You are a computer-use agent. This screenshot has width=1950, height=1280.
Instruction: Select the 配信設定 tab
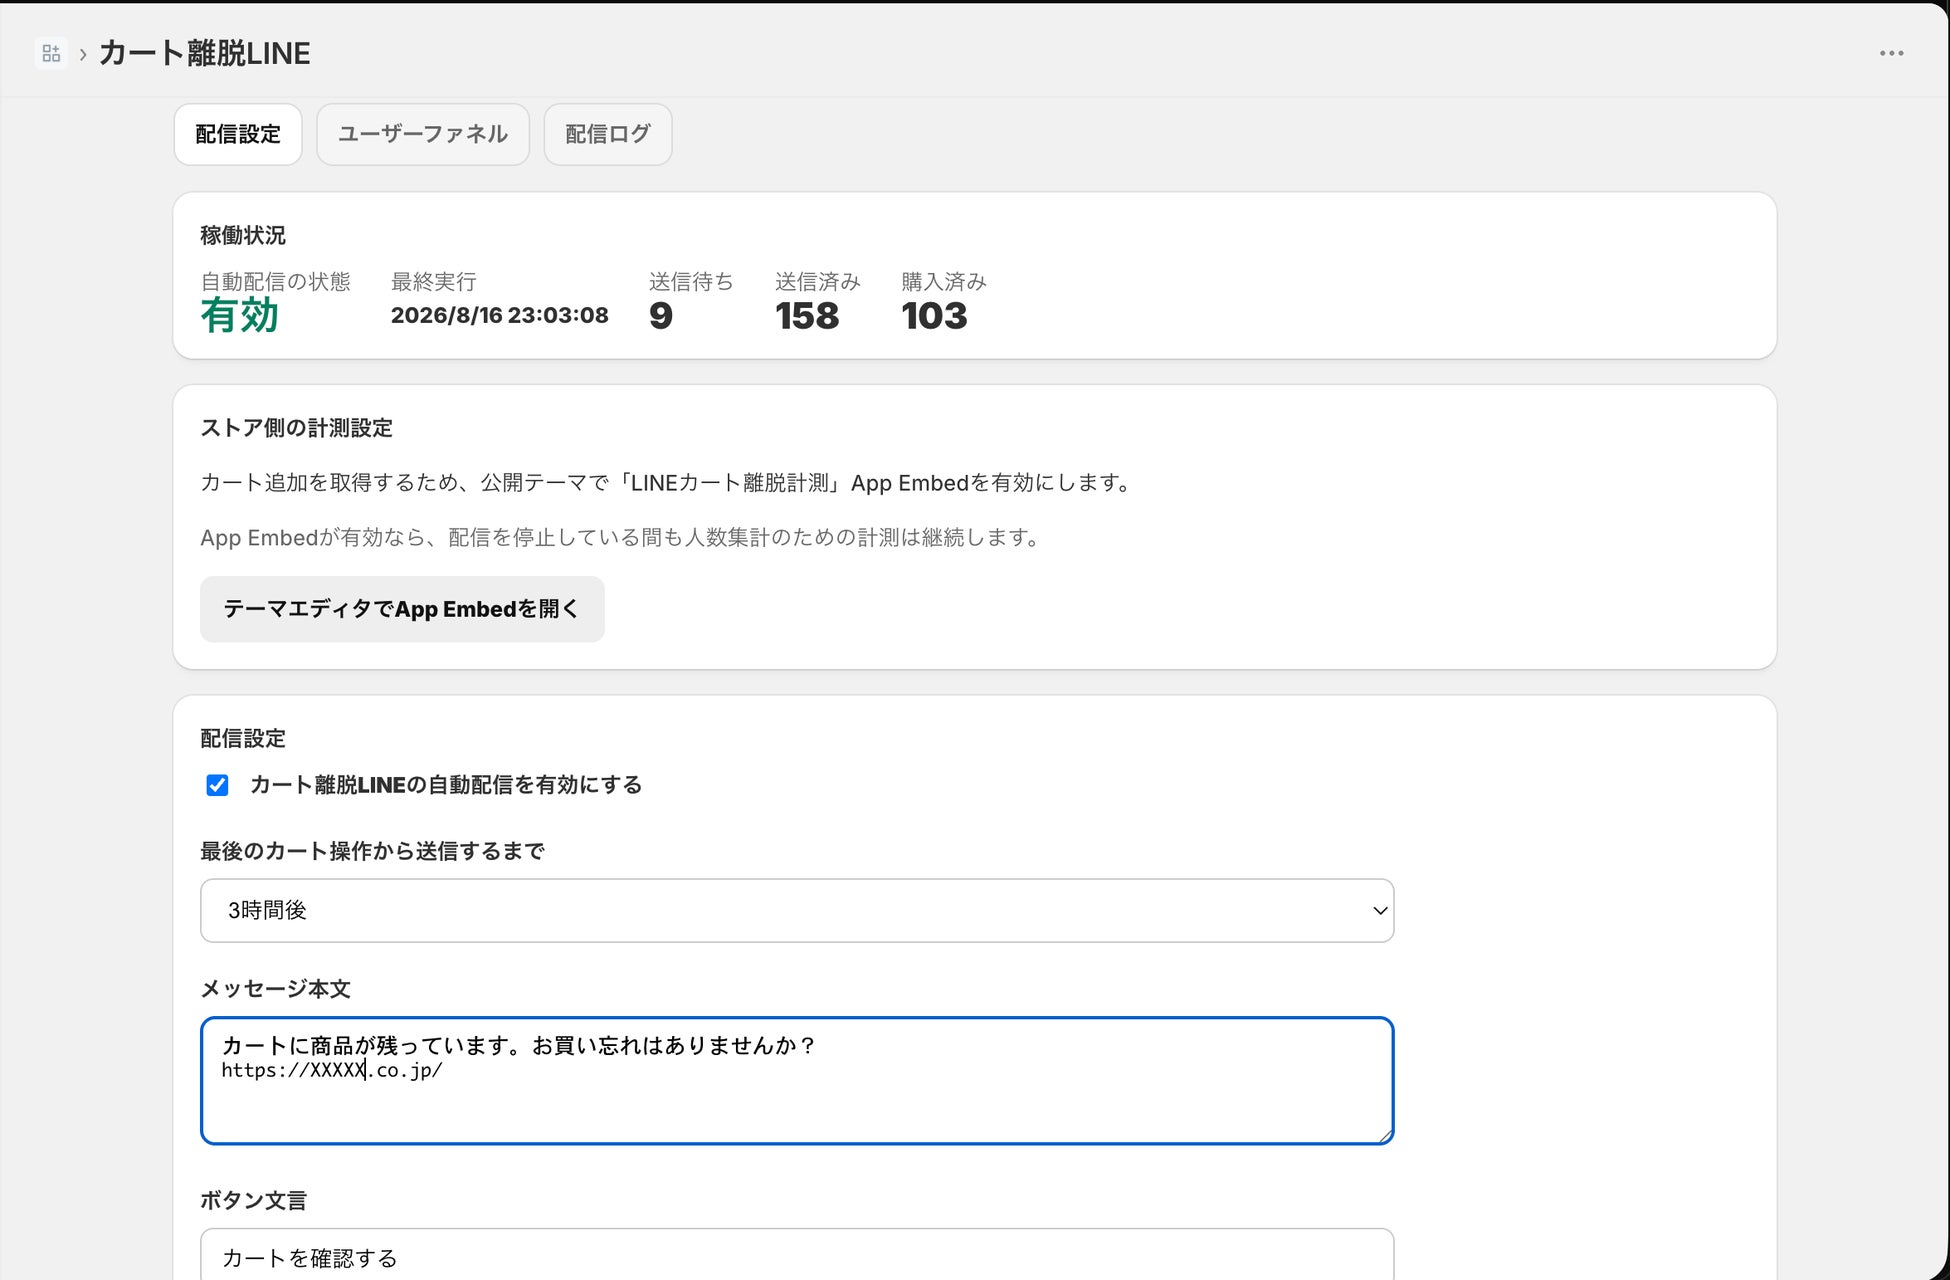[x=238, y=134]
